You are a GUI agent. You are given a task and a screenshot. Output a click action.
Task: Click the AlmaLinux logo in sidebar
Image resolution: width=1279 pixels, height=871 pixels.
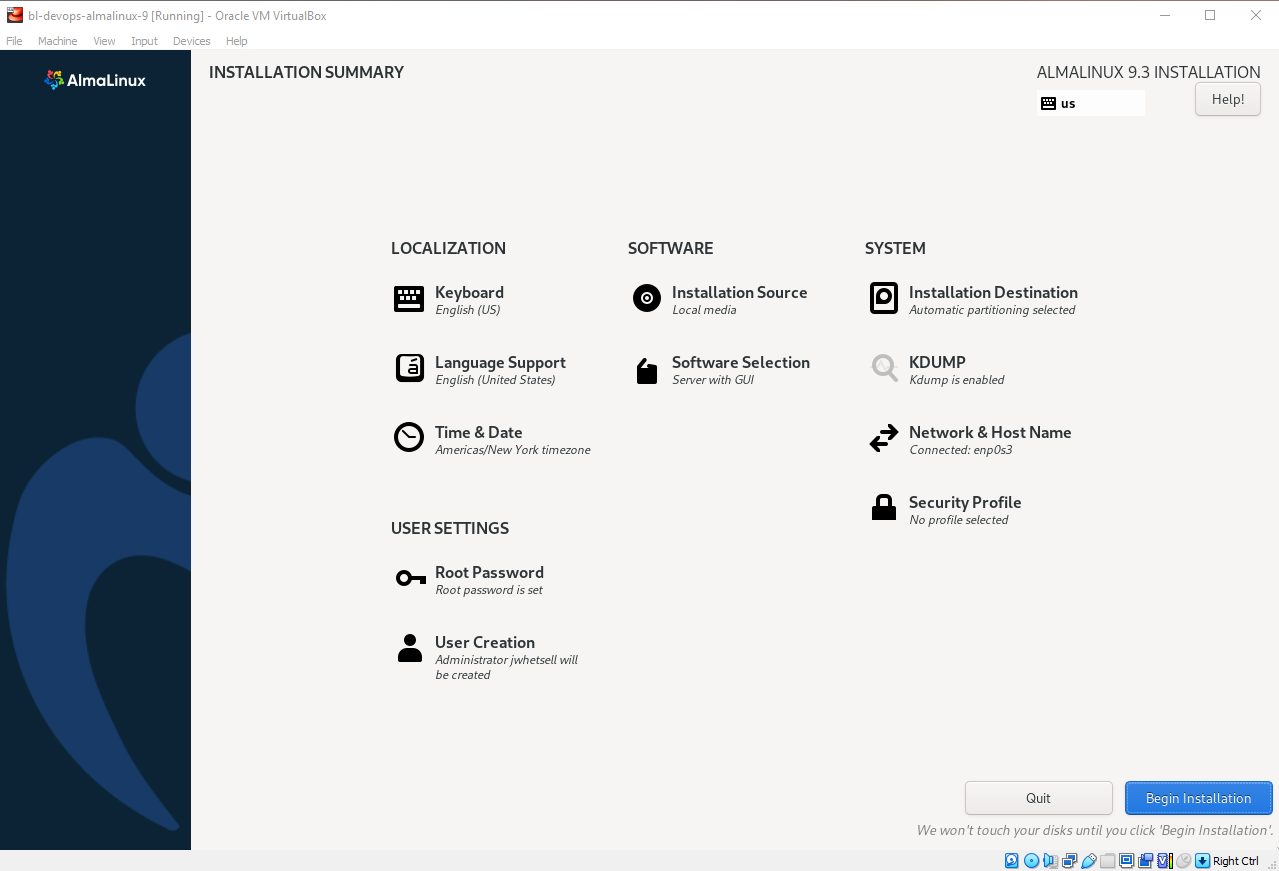pos(96,80)
